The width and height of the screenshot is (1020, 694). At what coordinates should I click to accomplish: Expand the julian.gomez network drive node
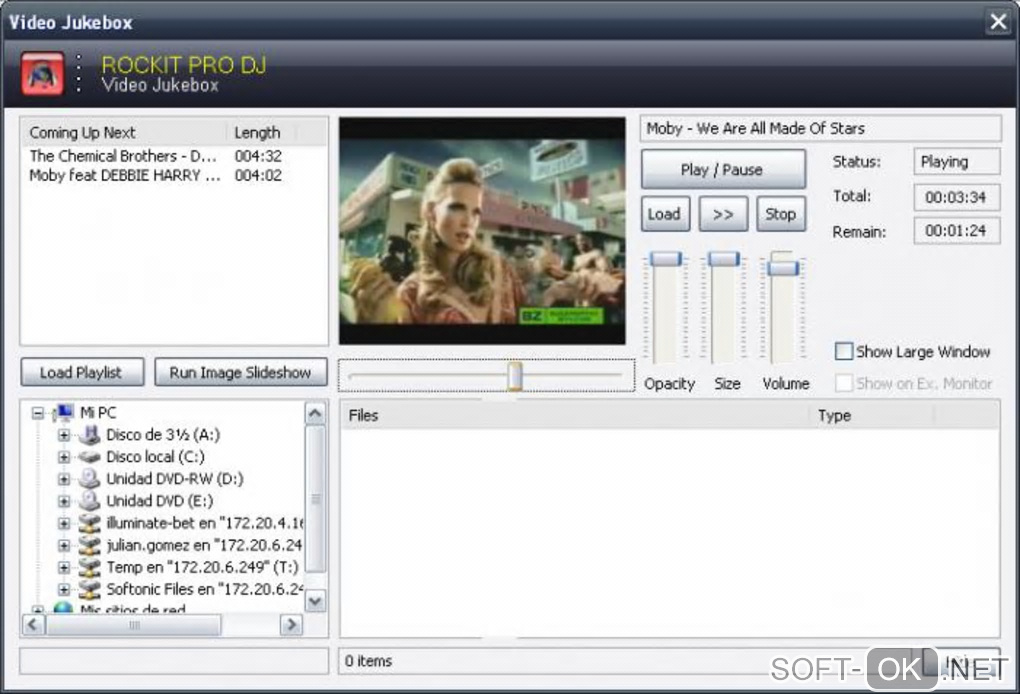[x=64, y=546]
